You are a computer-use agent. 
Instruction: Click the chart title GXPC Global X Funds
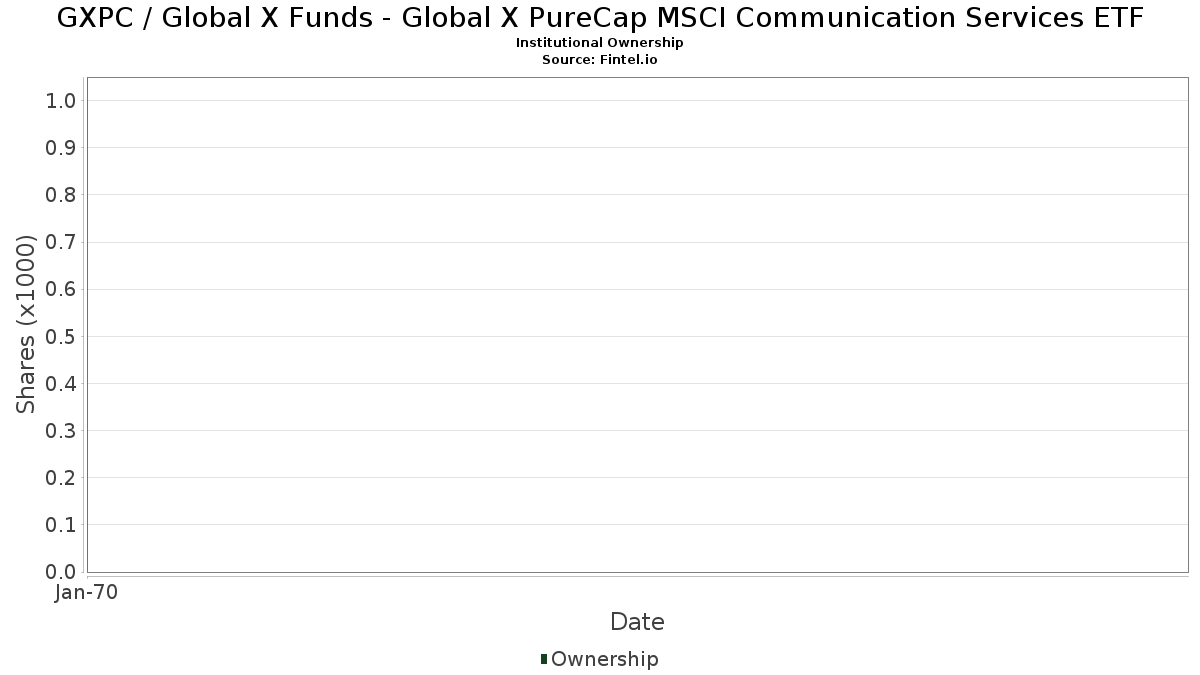(x=600, y=18)
